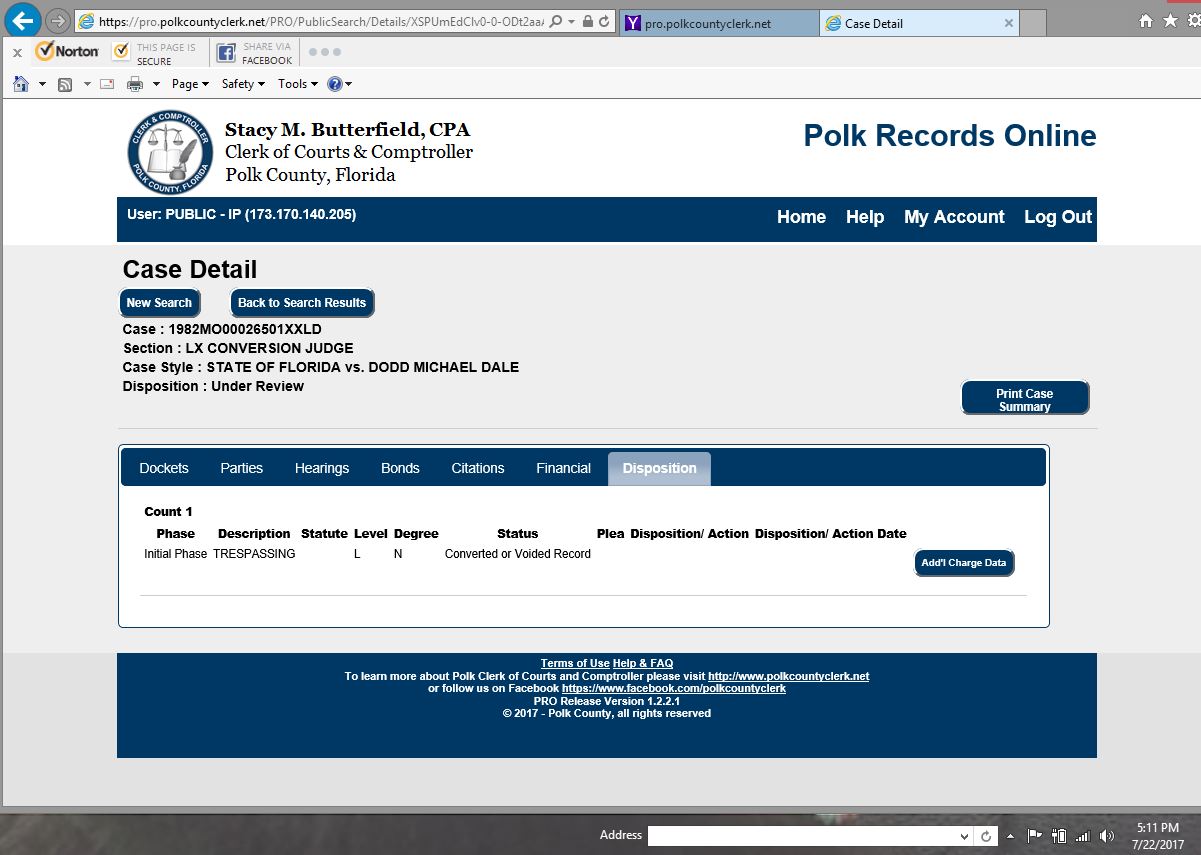Start a New Search
The width and height of the screenshot is (1201, 855).
160,303
